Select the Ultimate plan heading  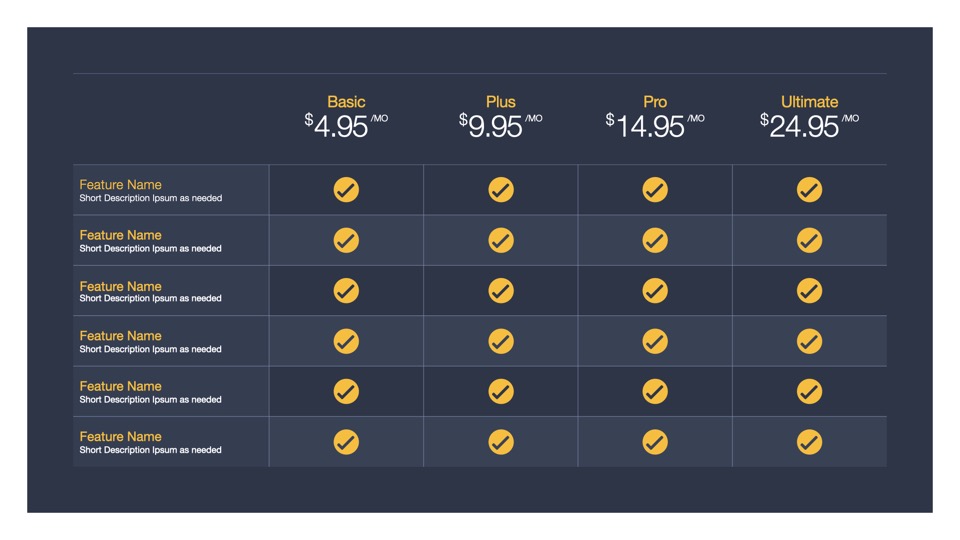pos(809,102)
